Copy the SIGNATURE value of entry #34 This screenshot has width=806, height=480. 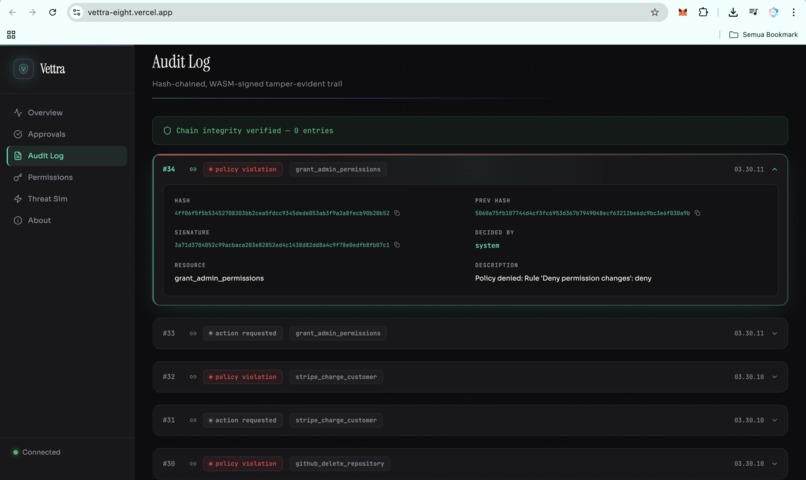[397, 245]
